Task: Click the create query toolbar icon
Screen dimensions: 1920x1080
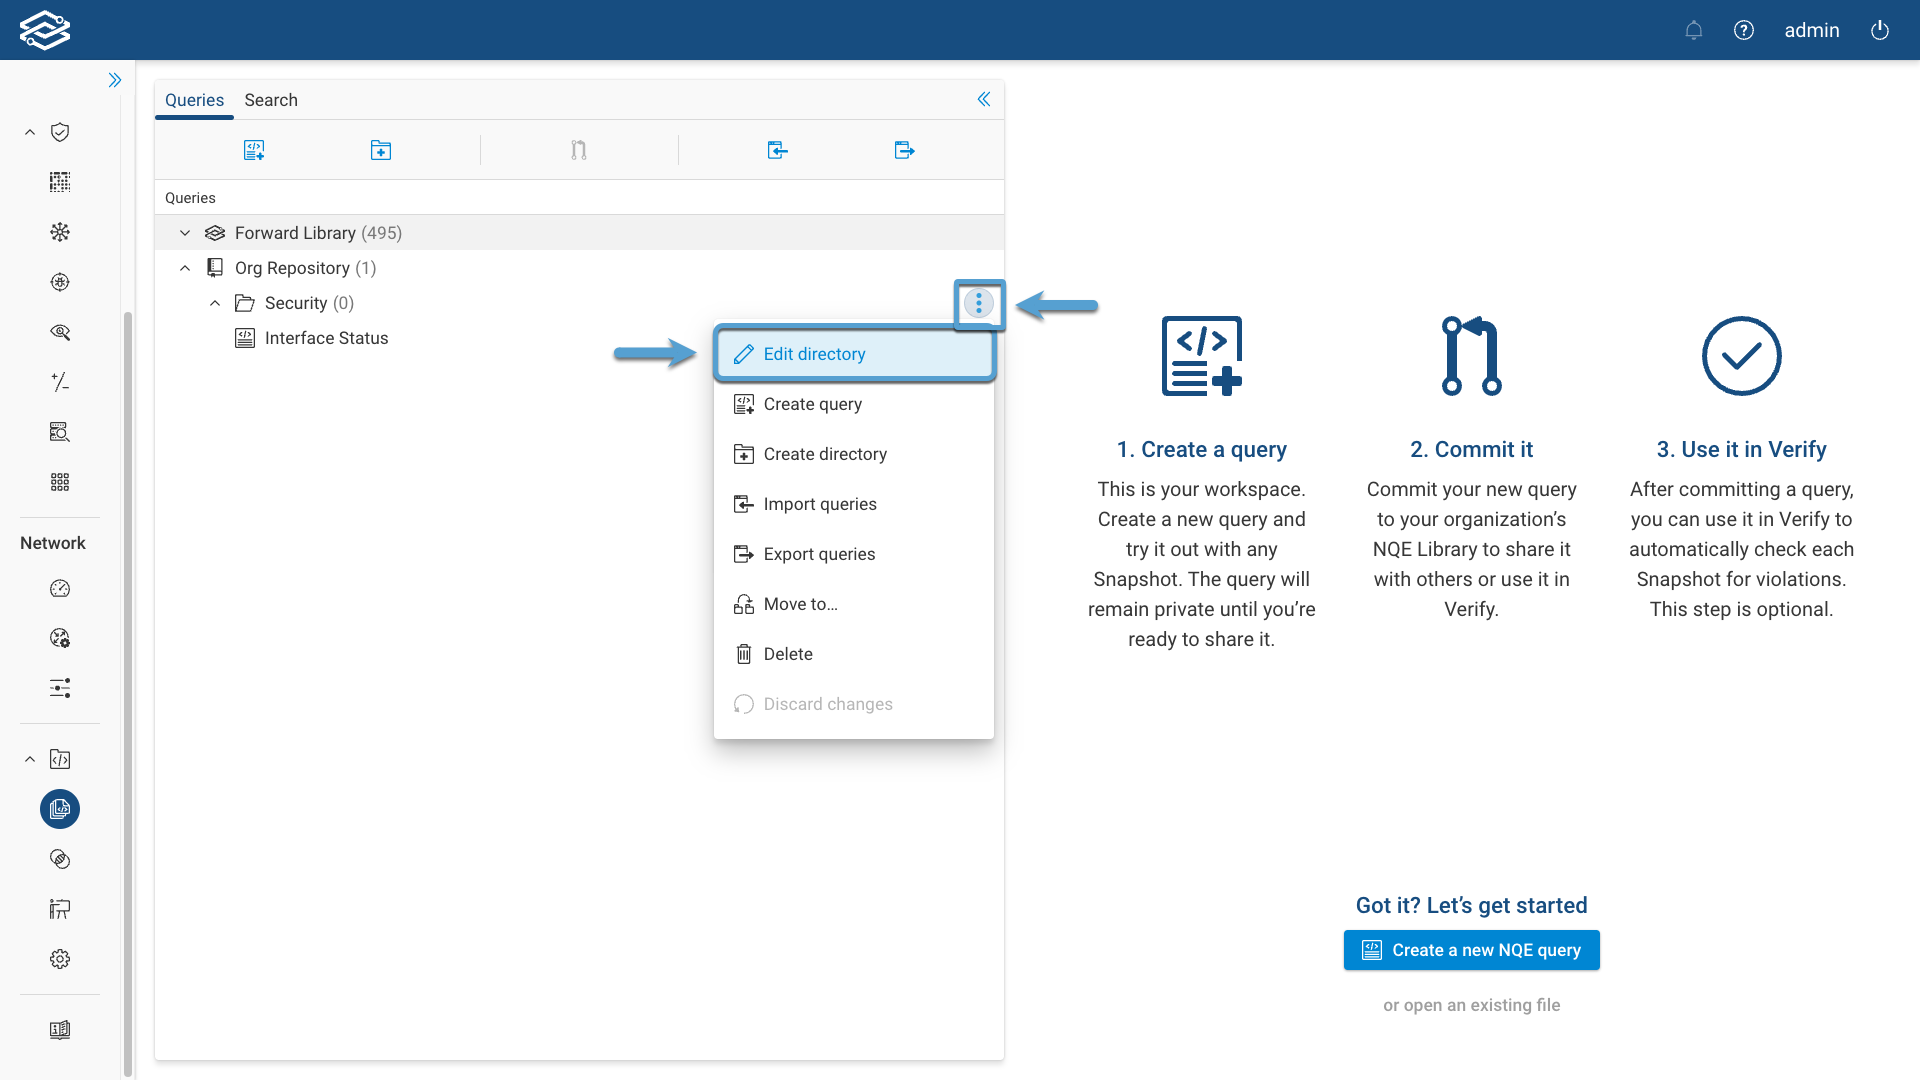Action: [x=254, y=150]
